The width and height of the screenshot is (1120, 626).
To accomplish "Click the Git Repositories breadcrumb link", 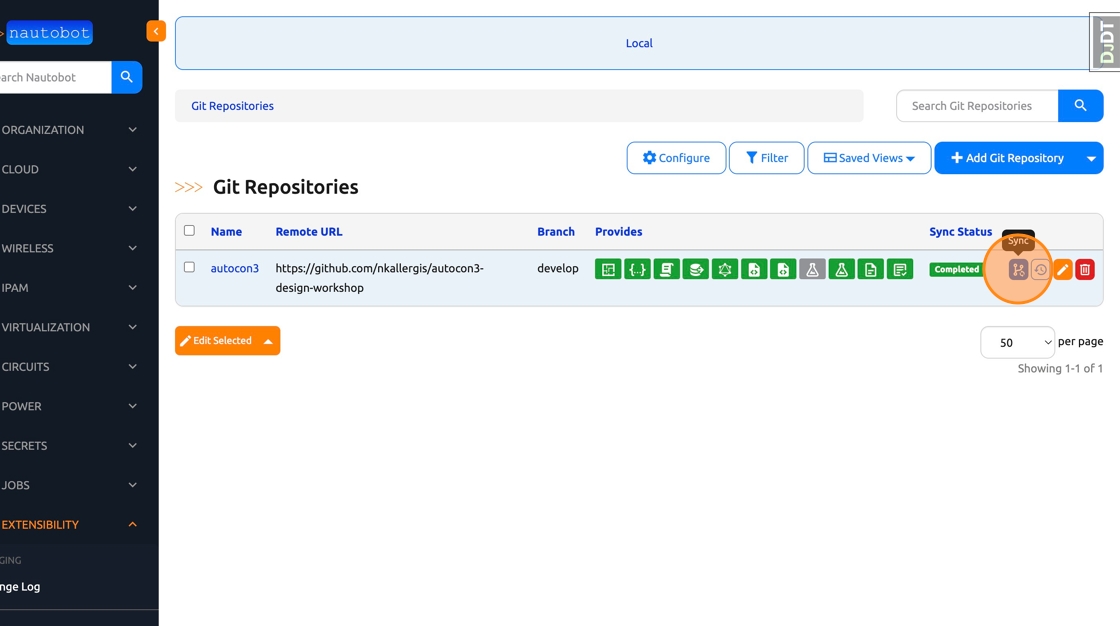I will click(232, 106).
